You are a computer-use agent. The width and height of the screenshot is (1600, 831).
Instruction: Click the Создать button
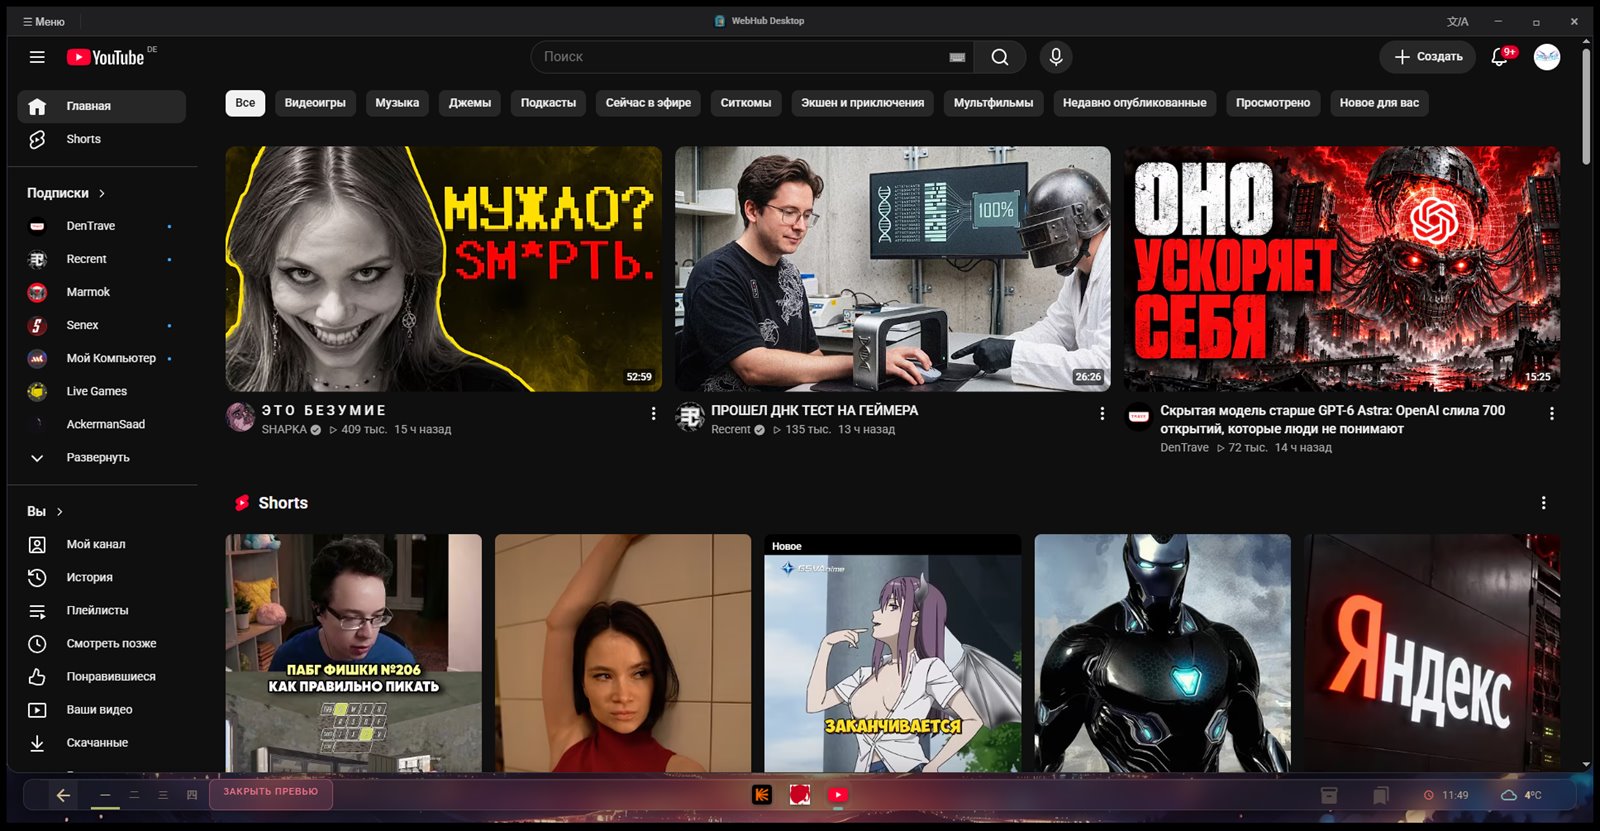click(x=1428, y=57)
